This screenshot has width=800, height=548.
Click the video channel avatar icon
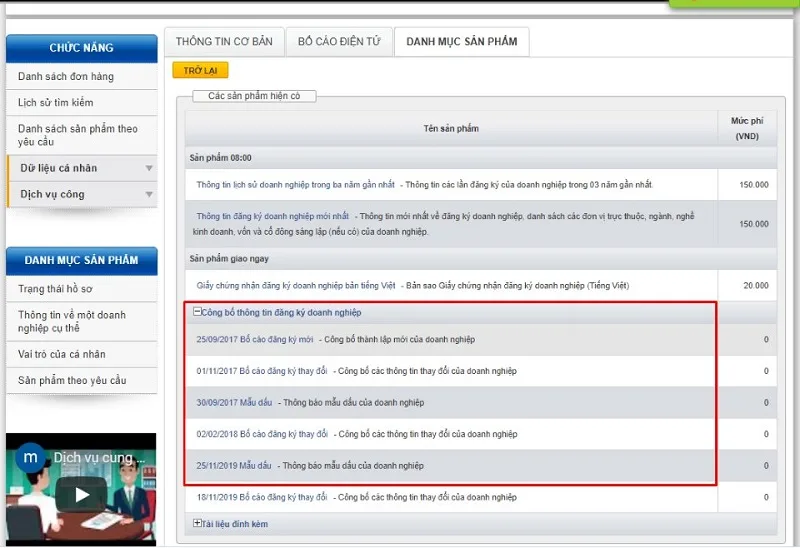(x=30, y=457)
